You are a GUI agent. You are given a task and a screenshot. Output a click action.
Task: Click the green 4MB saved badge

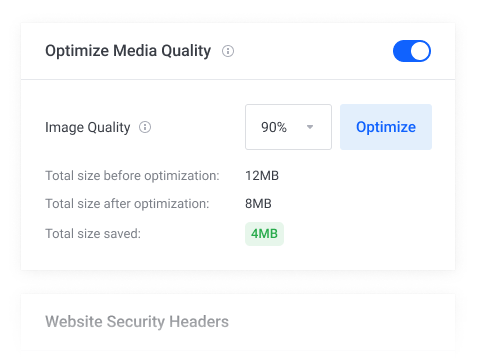(264, 234)
